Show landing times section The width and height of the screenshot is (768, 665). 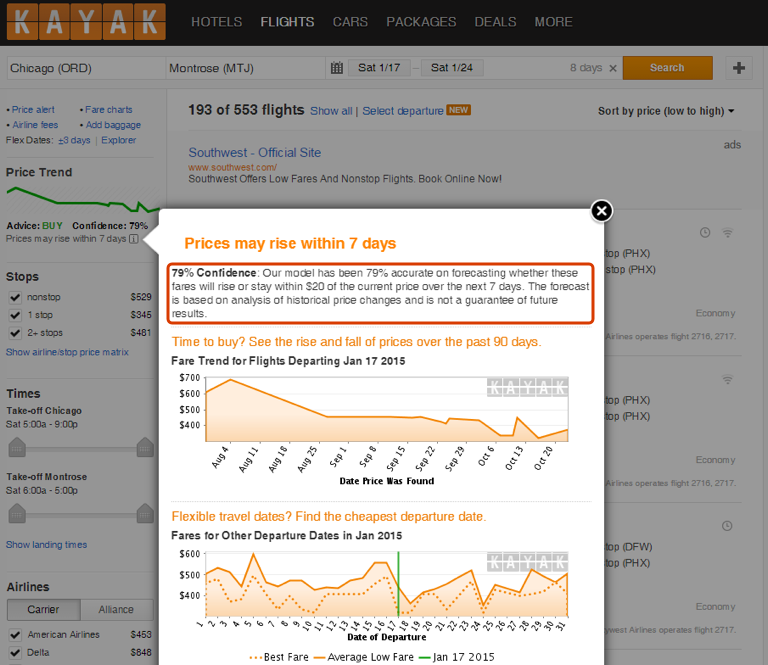tap(46, 545)
